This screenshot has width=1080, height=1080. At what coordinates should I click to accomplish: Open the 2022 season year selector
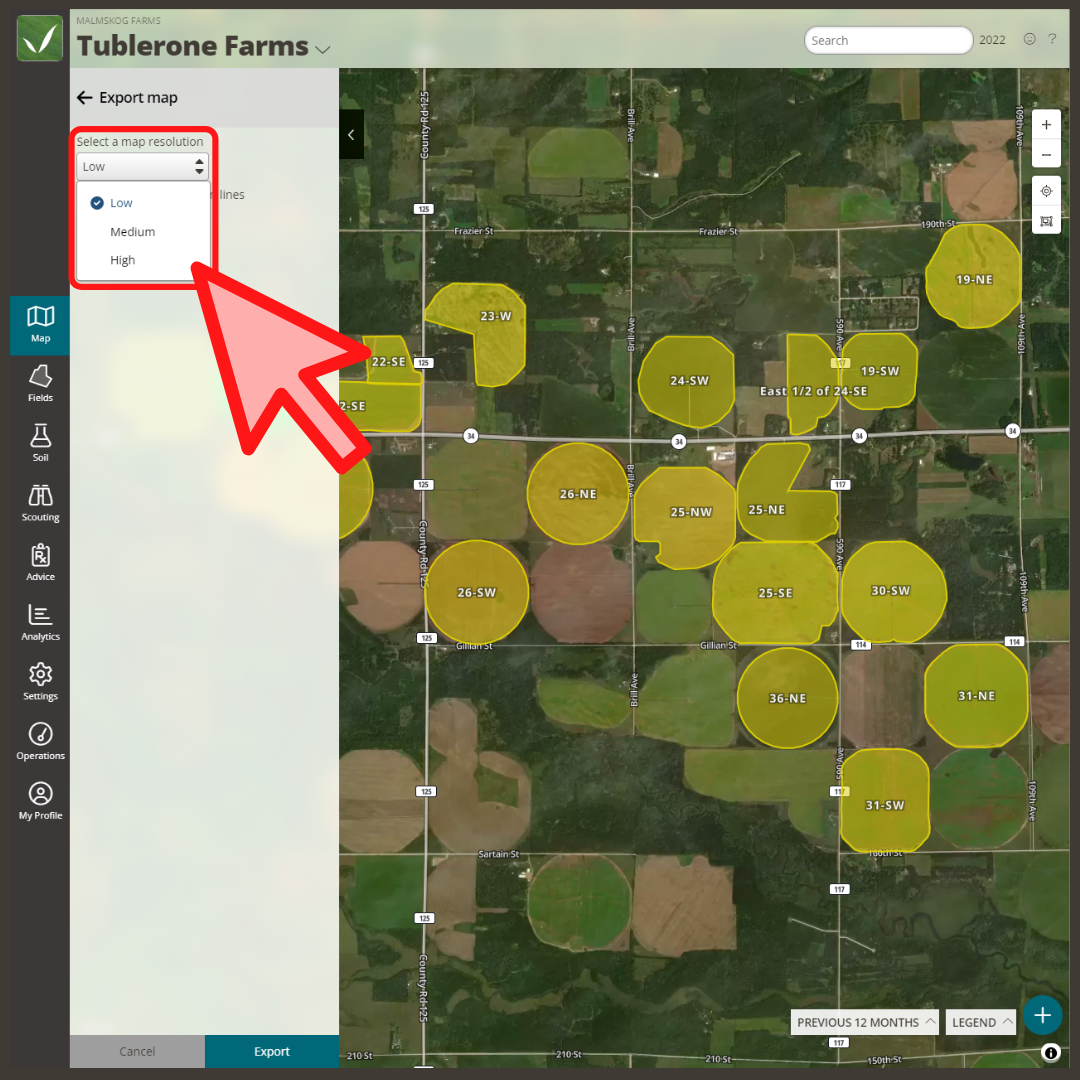point(992,40)
